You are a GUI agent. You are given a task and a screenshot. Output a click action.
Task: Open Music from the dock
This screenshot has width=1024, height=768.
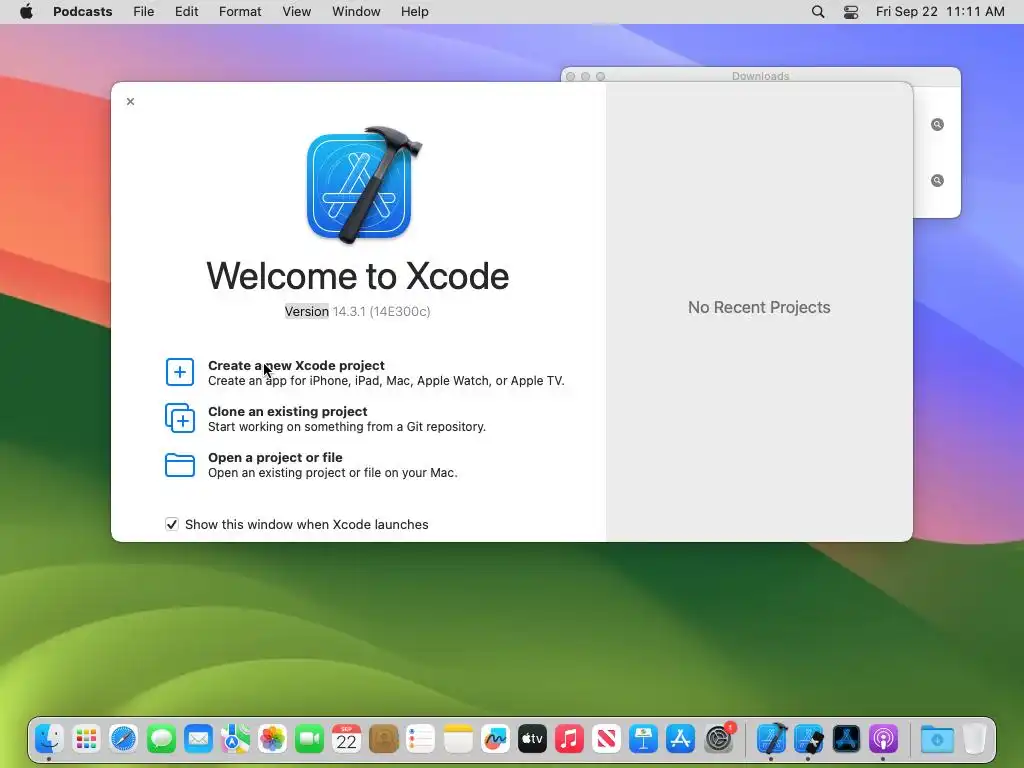(569, 739)
